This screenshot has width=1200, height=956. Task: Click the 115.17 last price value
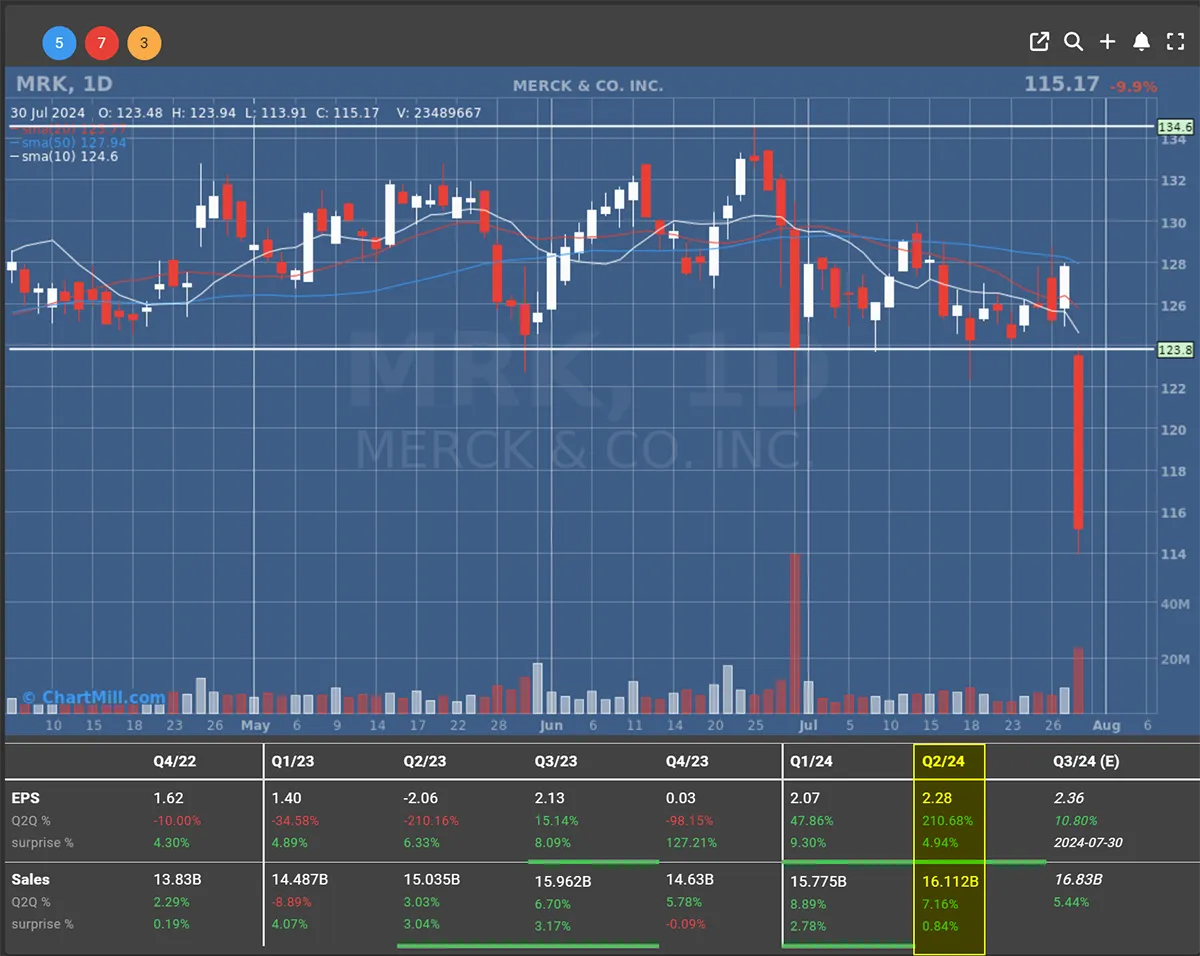click(x=1061, y=85)
